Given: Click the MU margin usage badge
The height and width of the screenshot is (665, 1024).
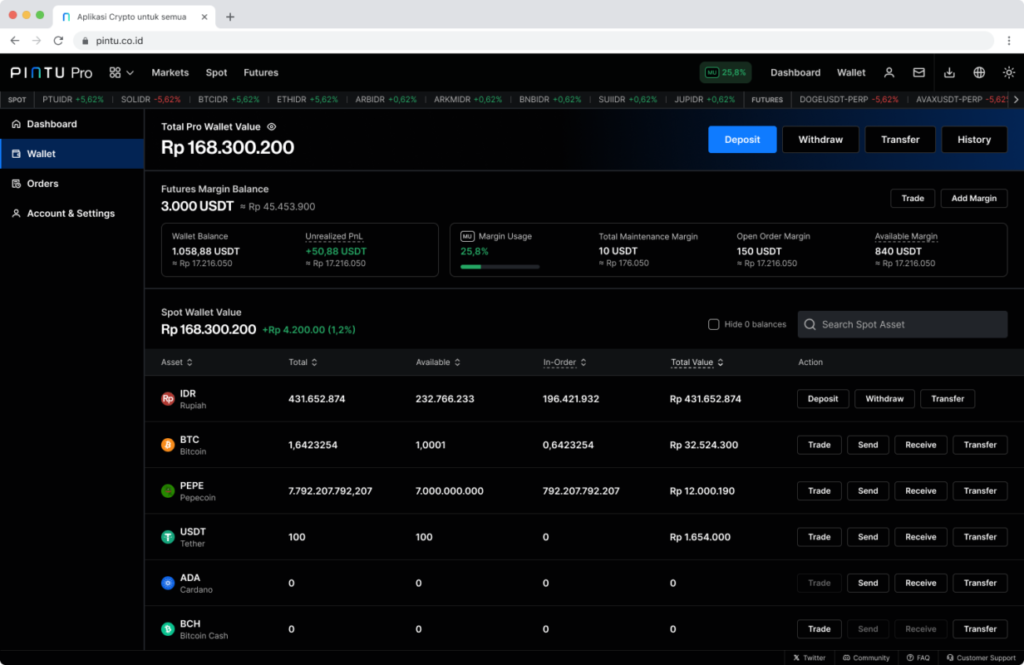Looking at the screenshot, I should [x=726, y=73].
